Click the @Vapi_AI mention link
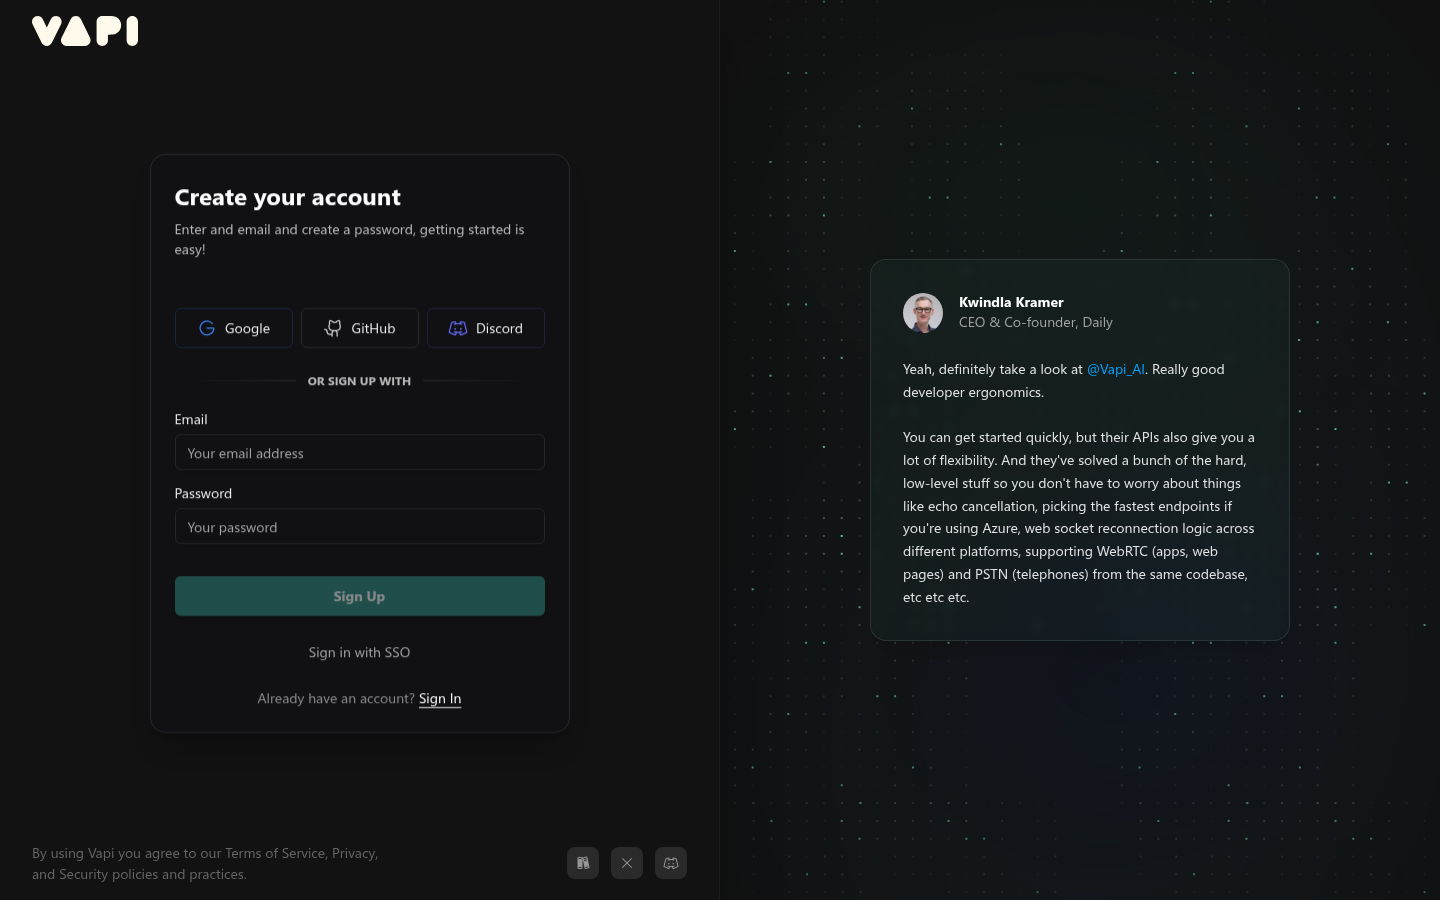Screen dimensions: 1440x900 [x=1115, y=369]
